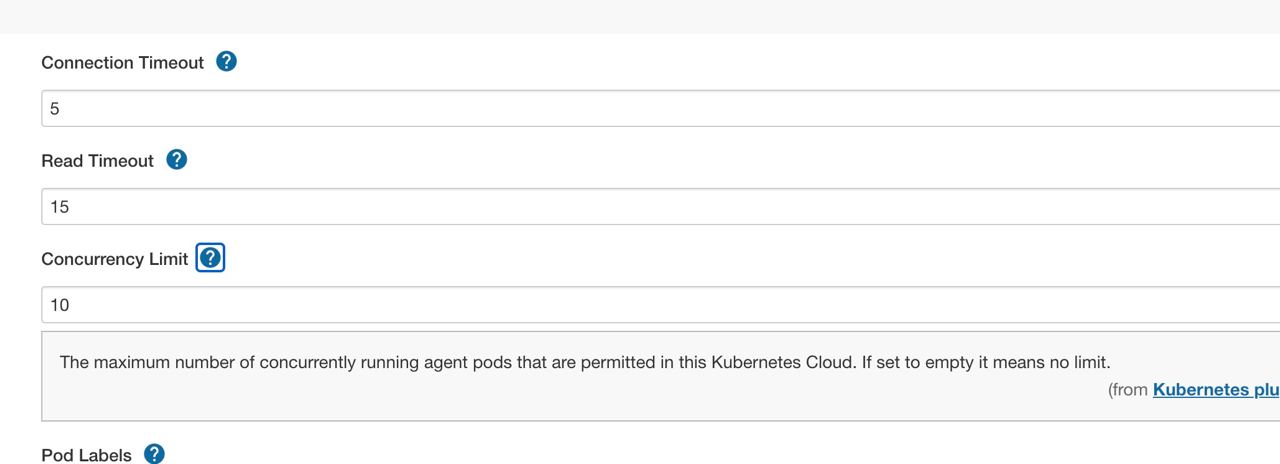The height and width of the screenshot is (464, 1280).
Task: Open help for Connection Timeout
Action: pos(227,62)
